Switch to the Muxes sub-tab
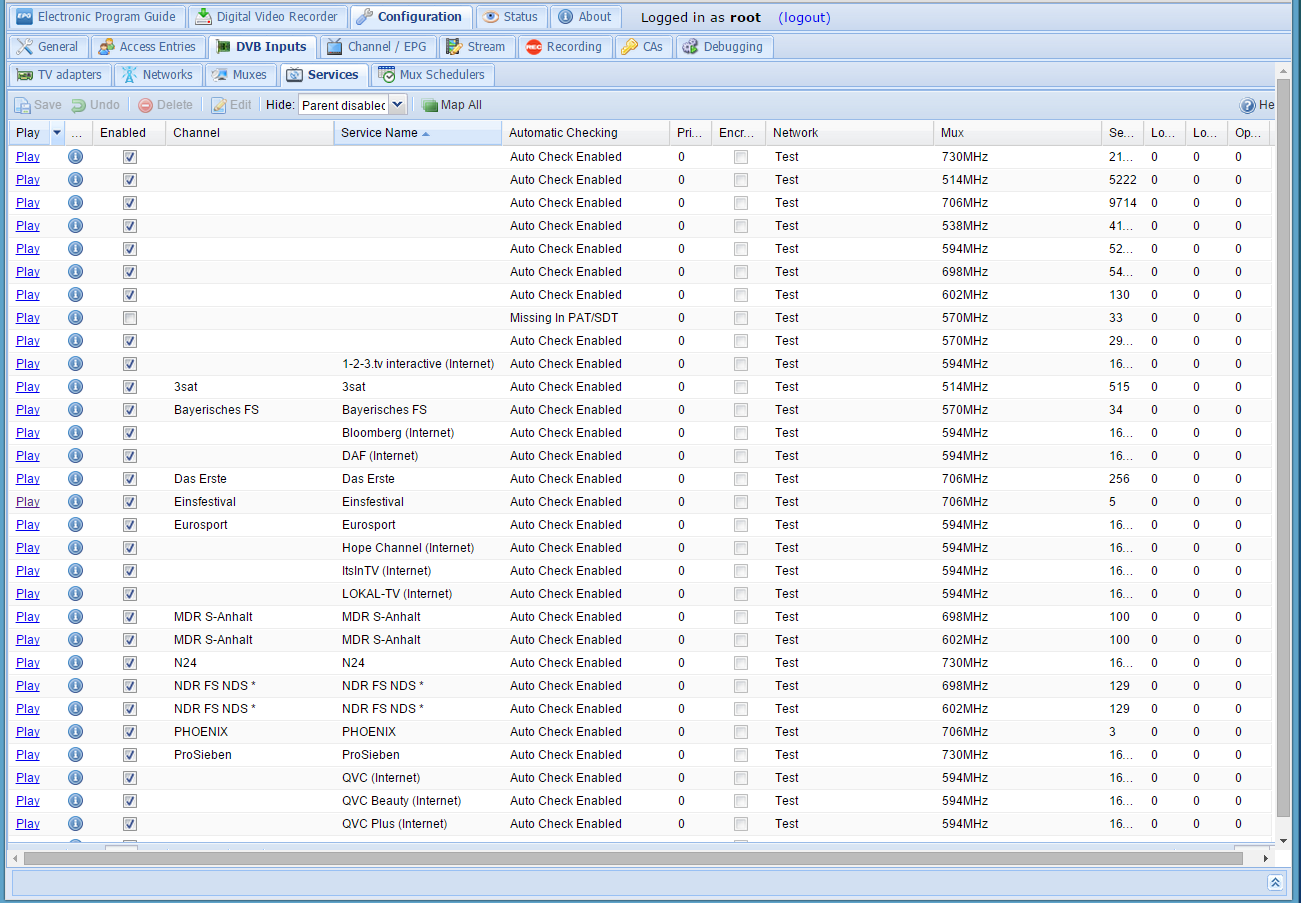This screenshot has height=903, width=1301. [240, 75]
